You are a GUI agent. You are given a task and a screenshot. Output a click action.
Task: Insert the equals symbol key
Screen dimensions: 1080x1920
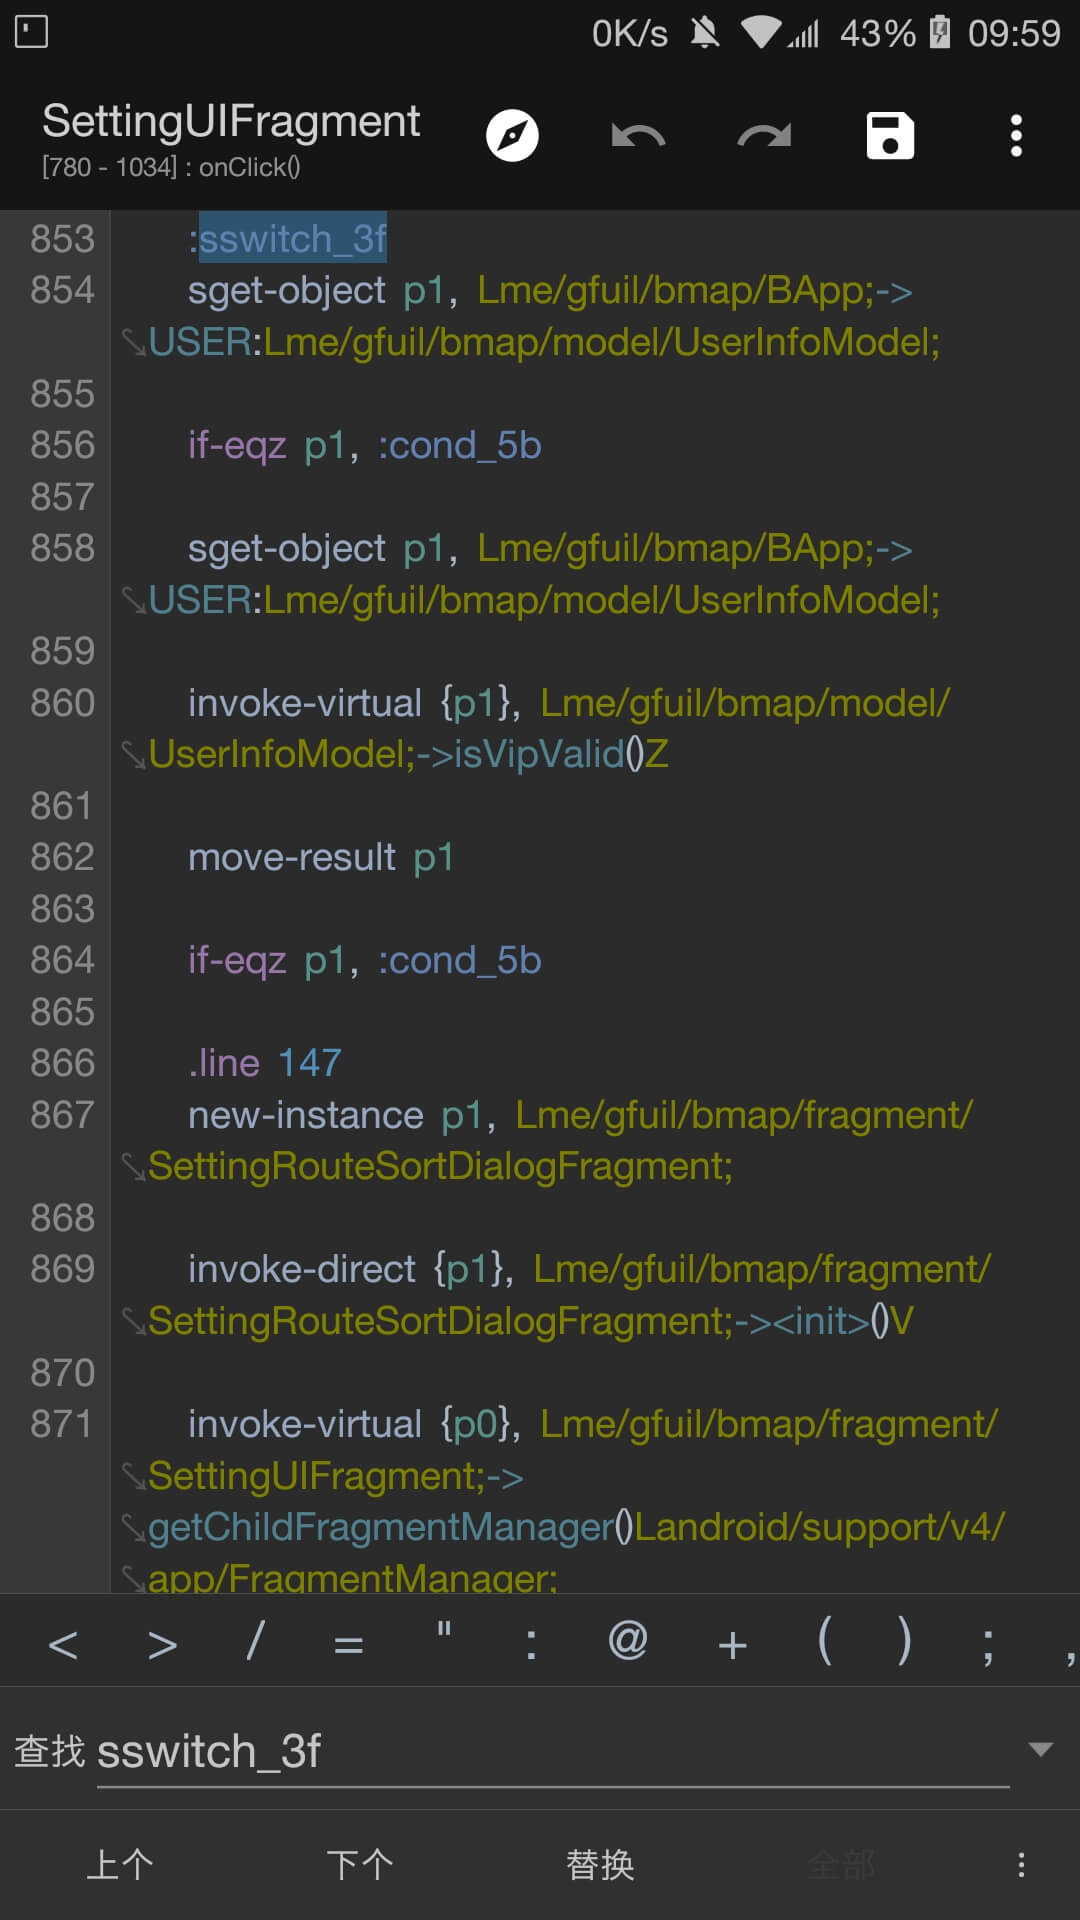(348, 1644)
